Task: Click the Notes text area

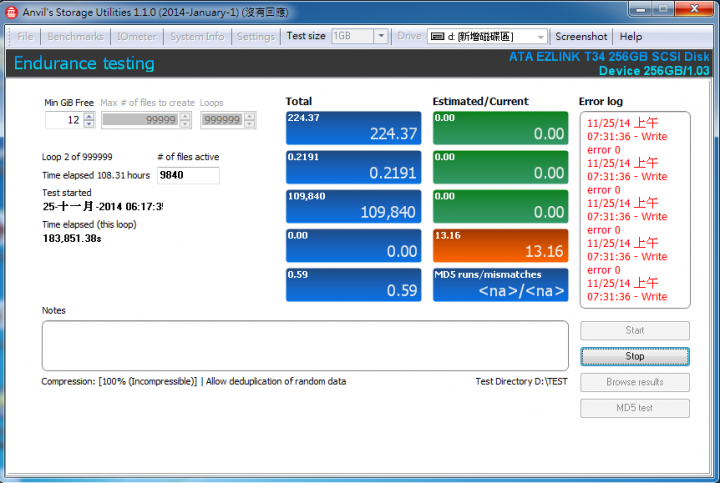Action: click(x=305, y=345)
